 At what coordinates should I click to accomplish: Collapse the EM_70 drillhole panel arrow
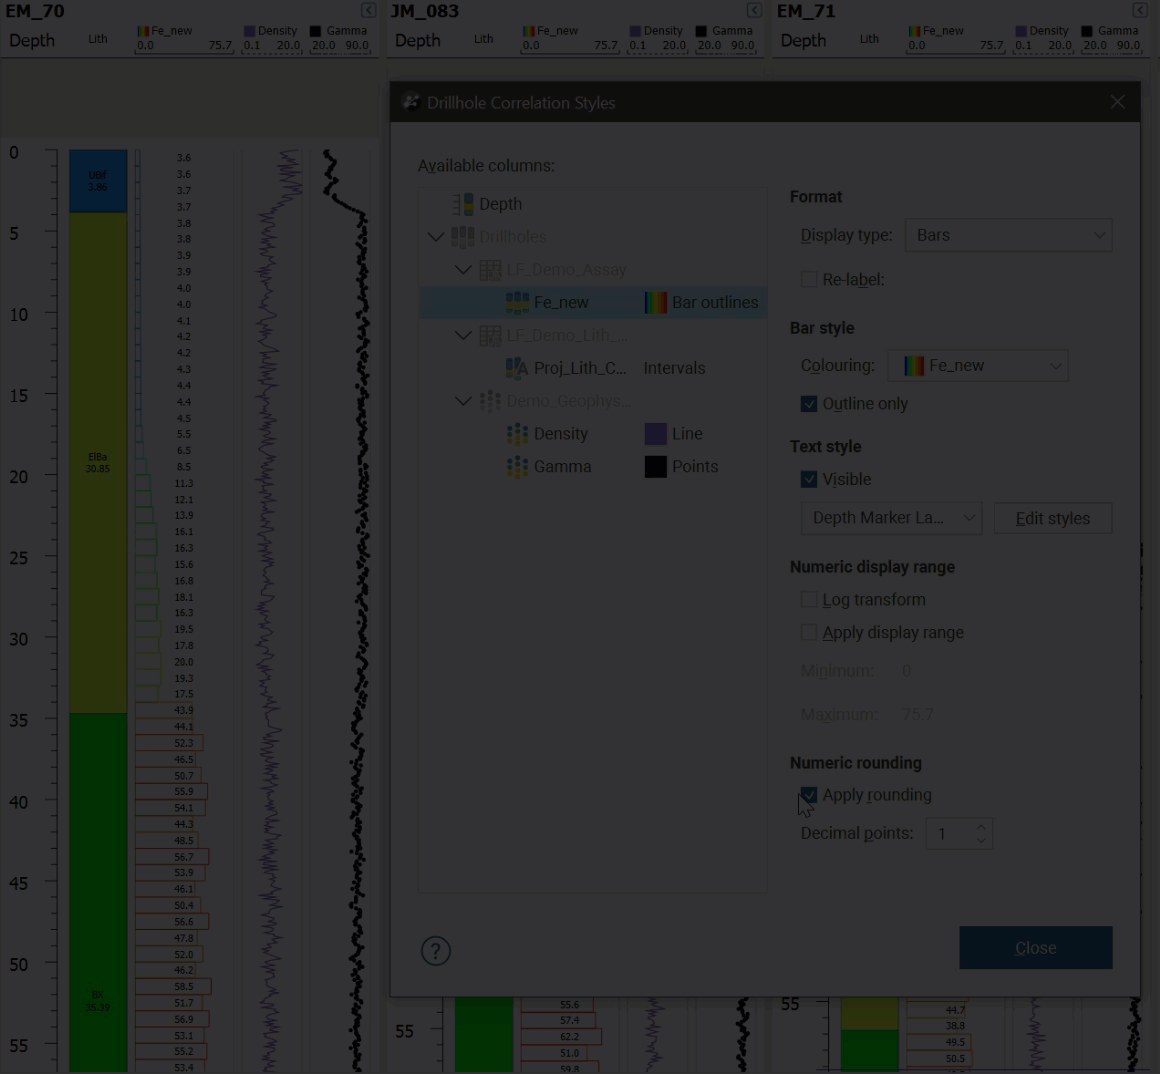tap(368, 11)
